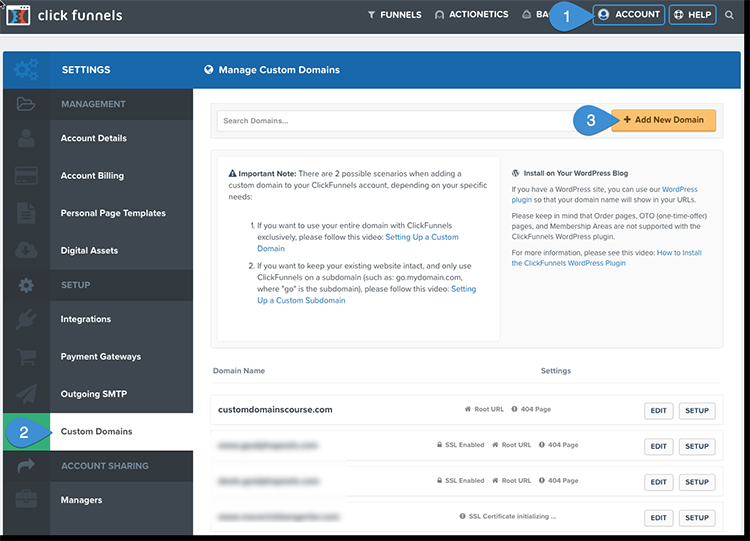750x541 pixels.
Task: Click the Personal Page Templates document icon
Action: [26, 213]
